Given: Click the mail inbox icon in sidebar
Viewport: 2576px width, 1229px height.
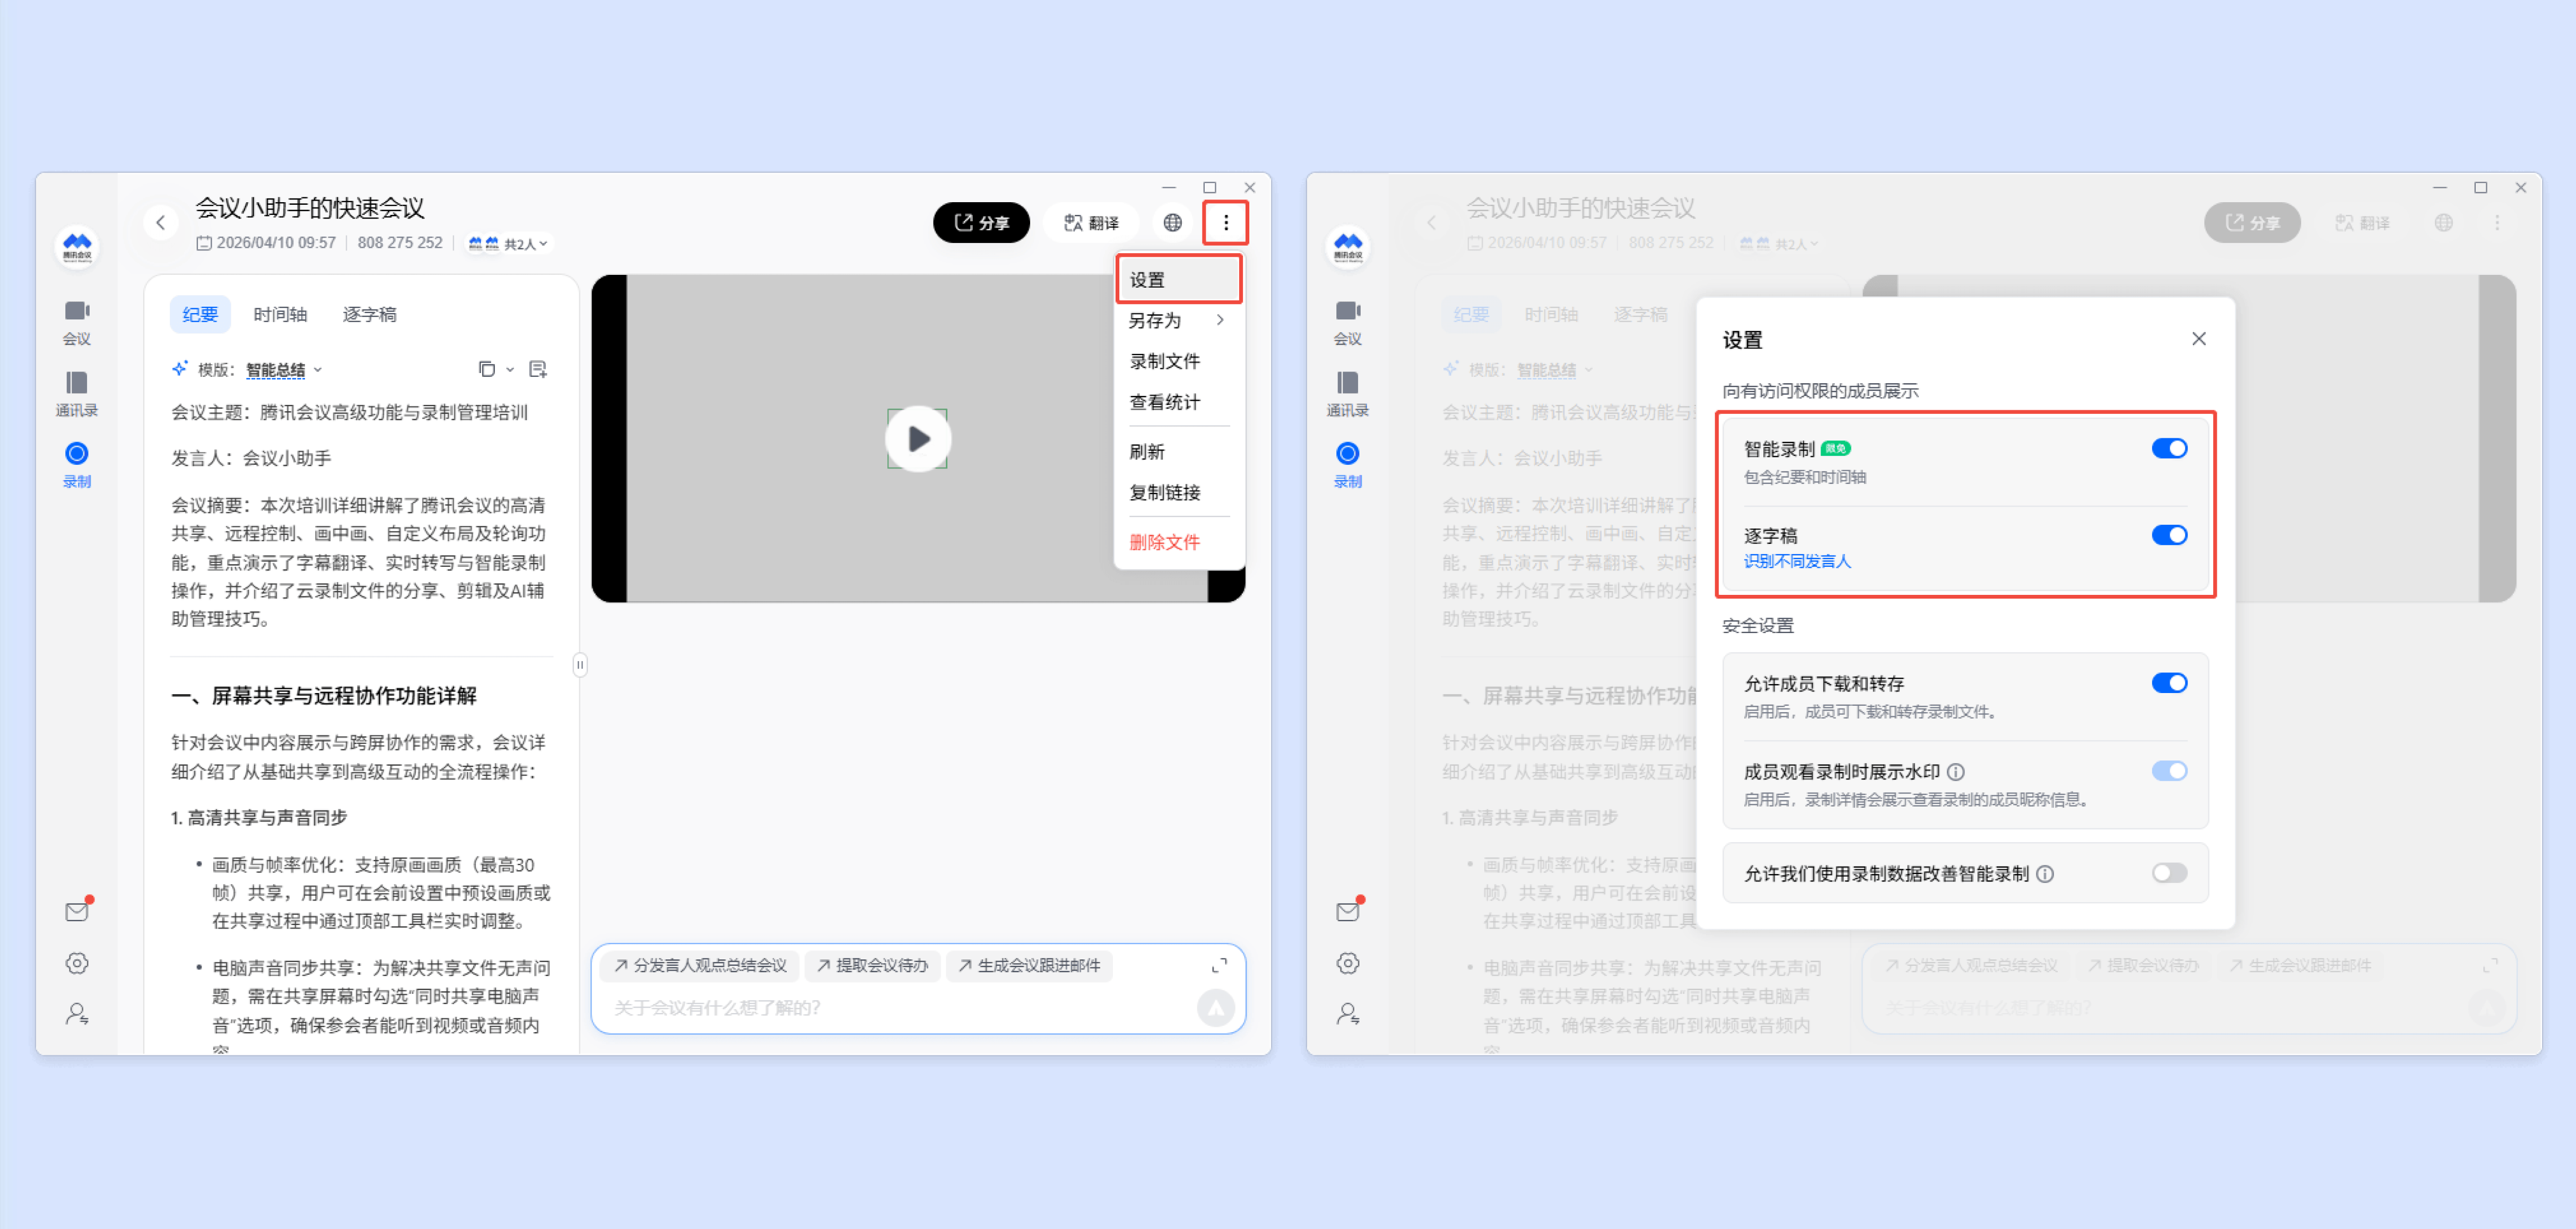Looking at the screenshot, I should point(76,911).
